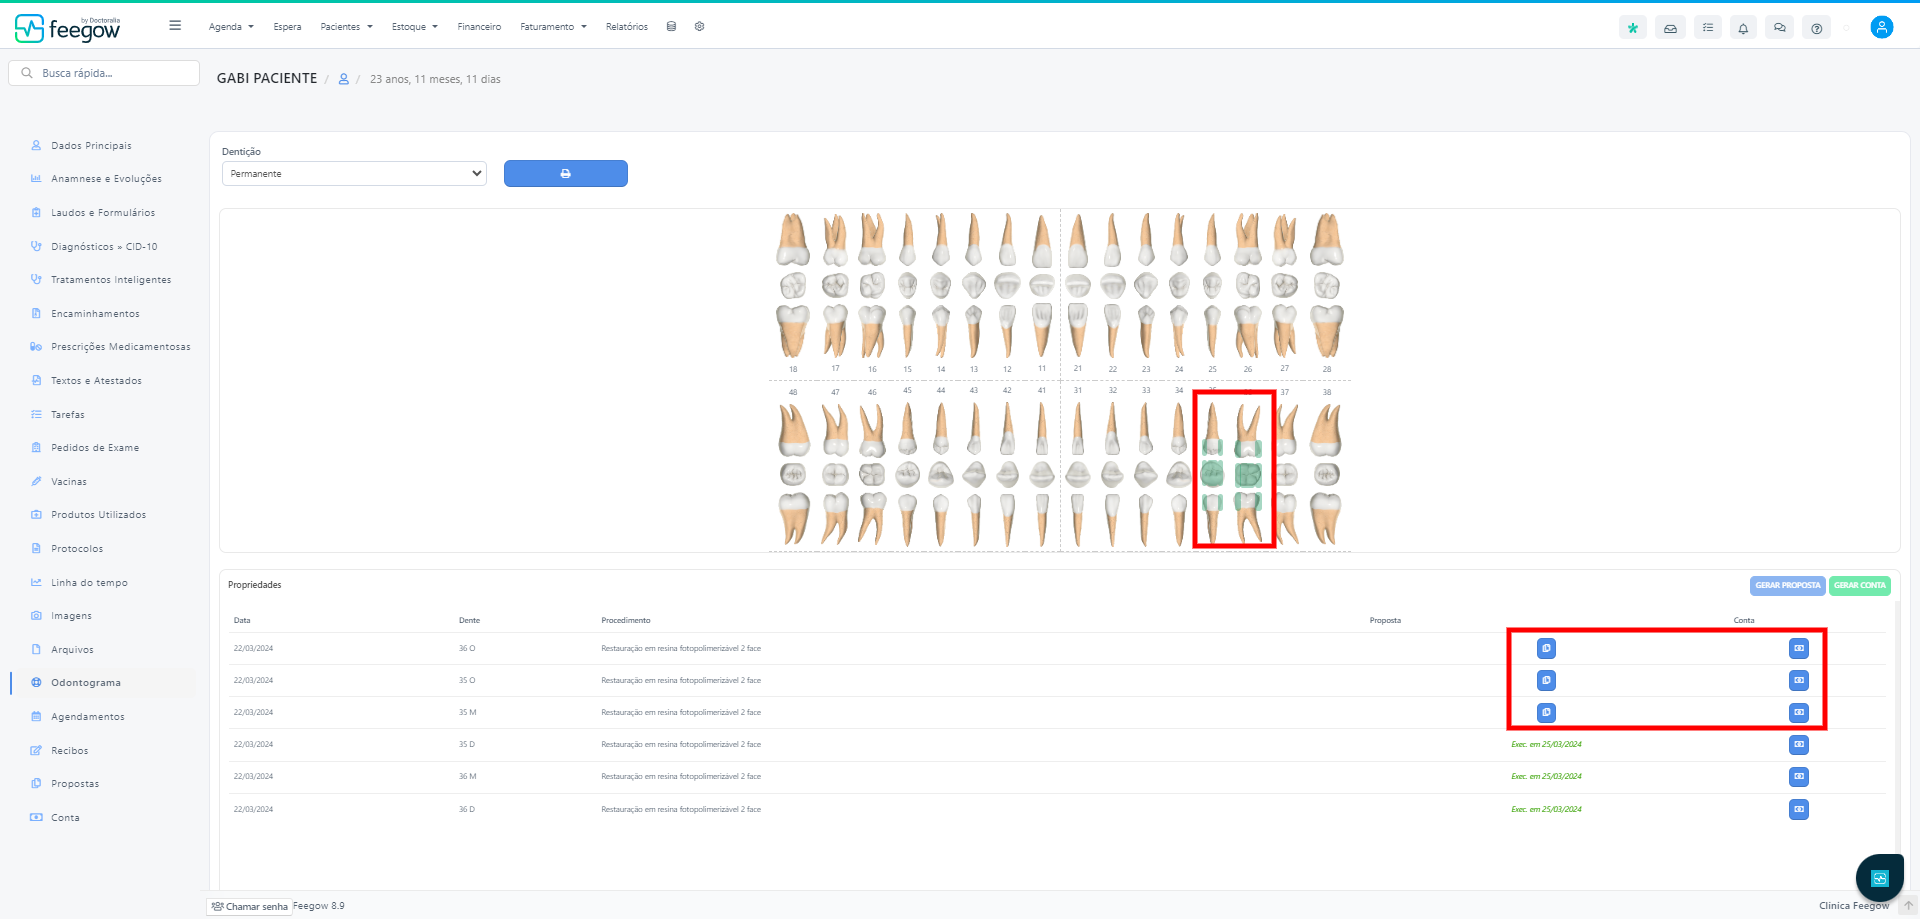Open Conta in sidebar

tap(65, 818)
